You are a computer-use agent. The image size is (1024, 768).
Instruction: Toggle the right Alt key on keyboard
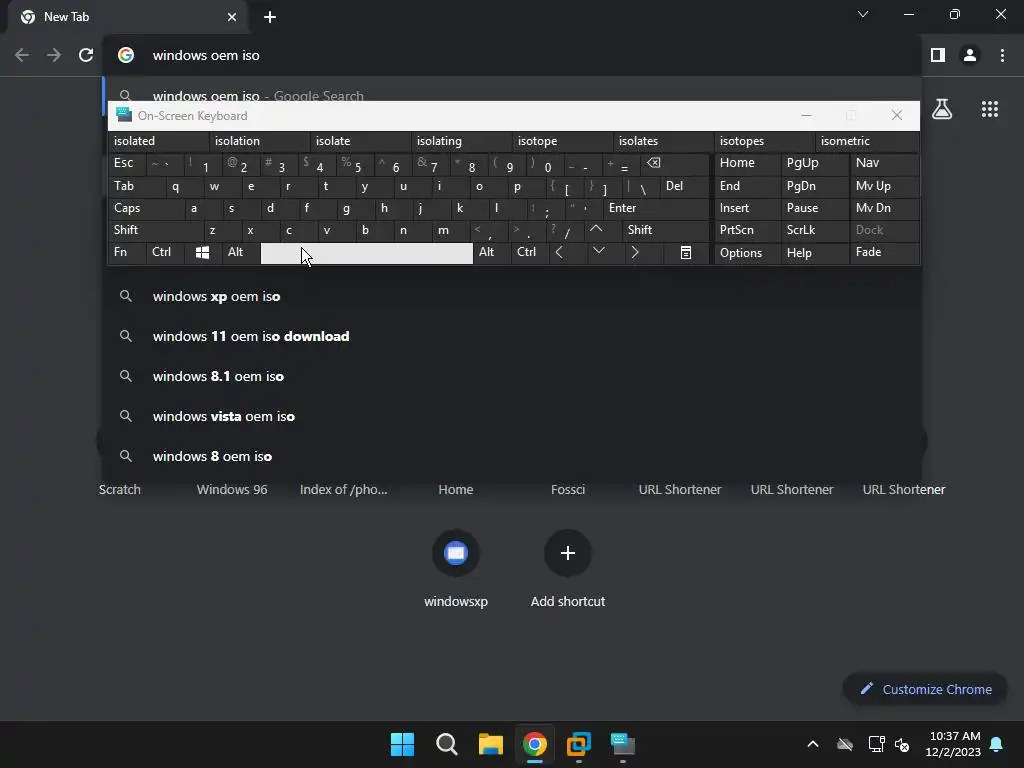tap(491, 252)
